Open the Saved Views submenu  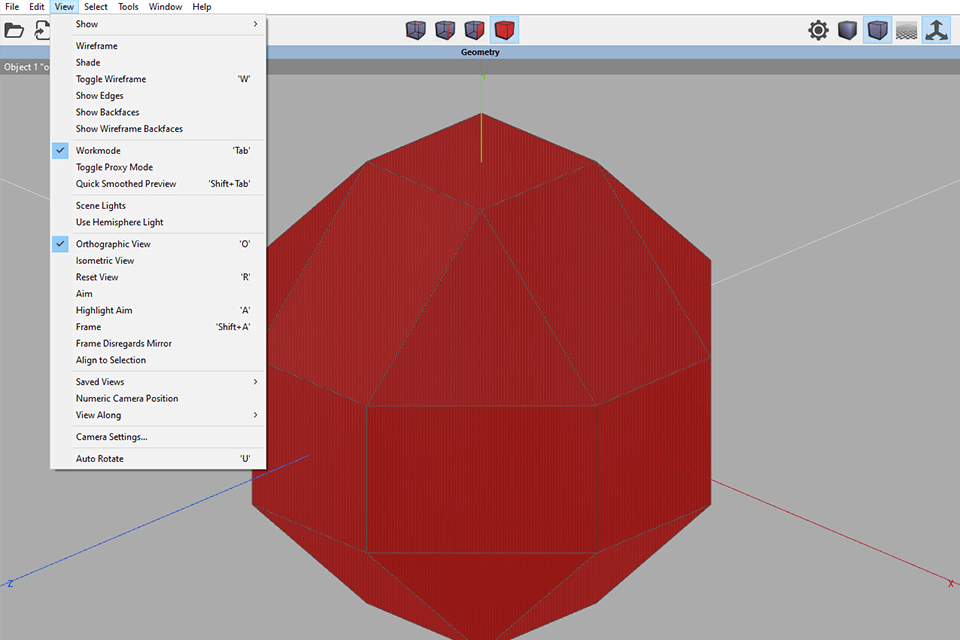(x=99, y=381)
